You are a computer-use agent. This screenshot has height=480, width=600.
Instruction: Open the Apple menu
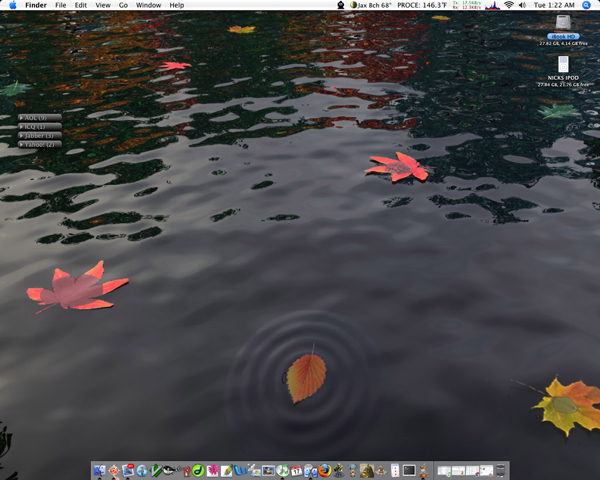point(13,5)
